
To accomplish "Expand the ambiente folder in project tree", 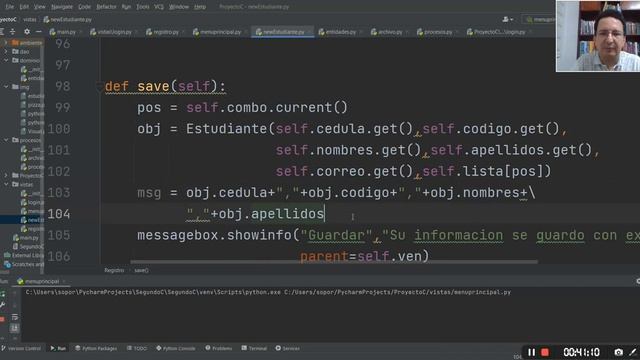I will tap(6, 42).
